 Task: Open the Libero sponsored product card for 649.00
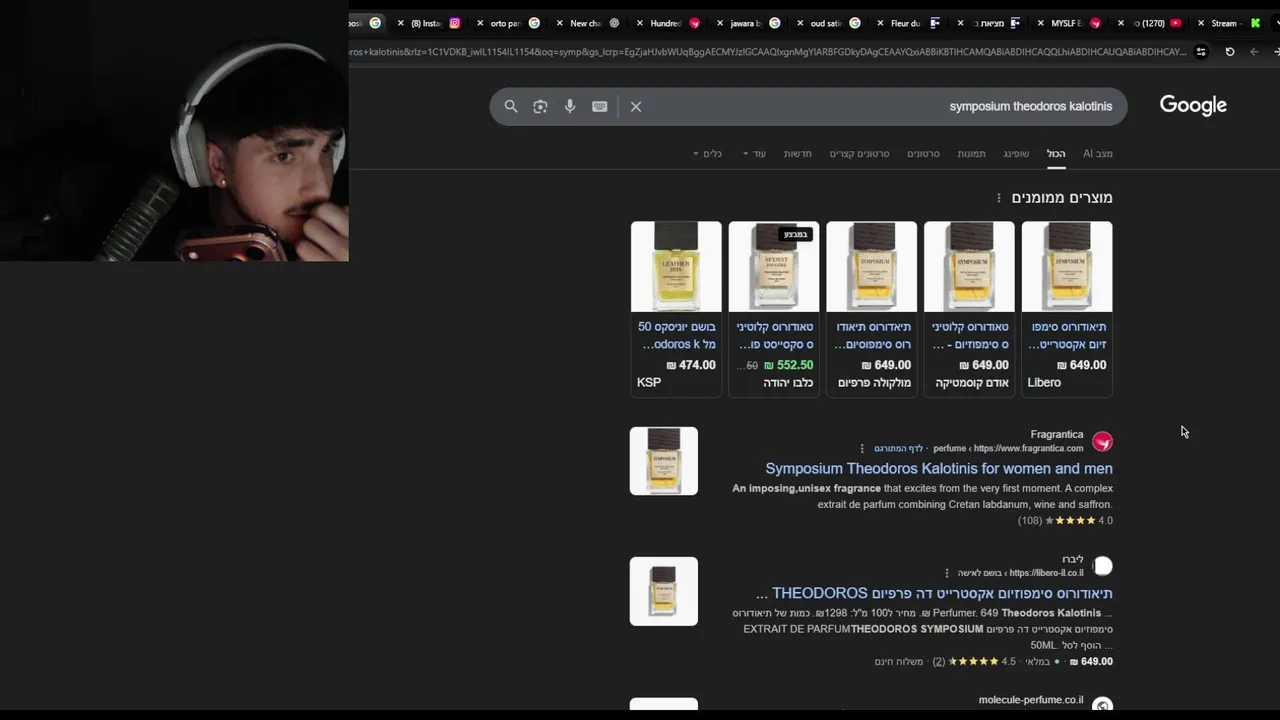tap(1067, 308)
